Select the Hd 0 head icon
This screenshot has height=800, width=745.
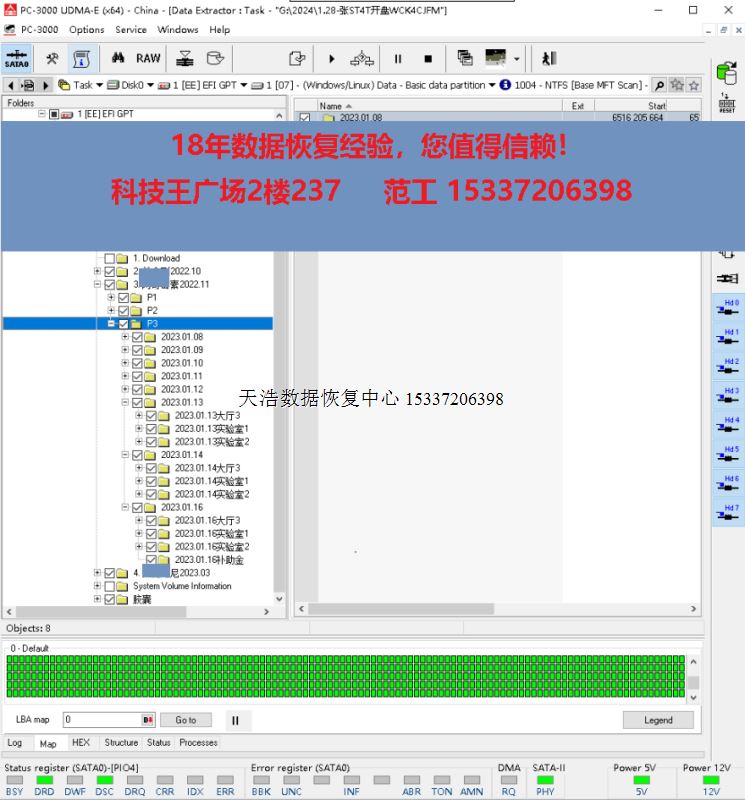click(728, 307)
